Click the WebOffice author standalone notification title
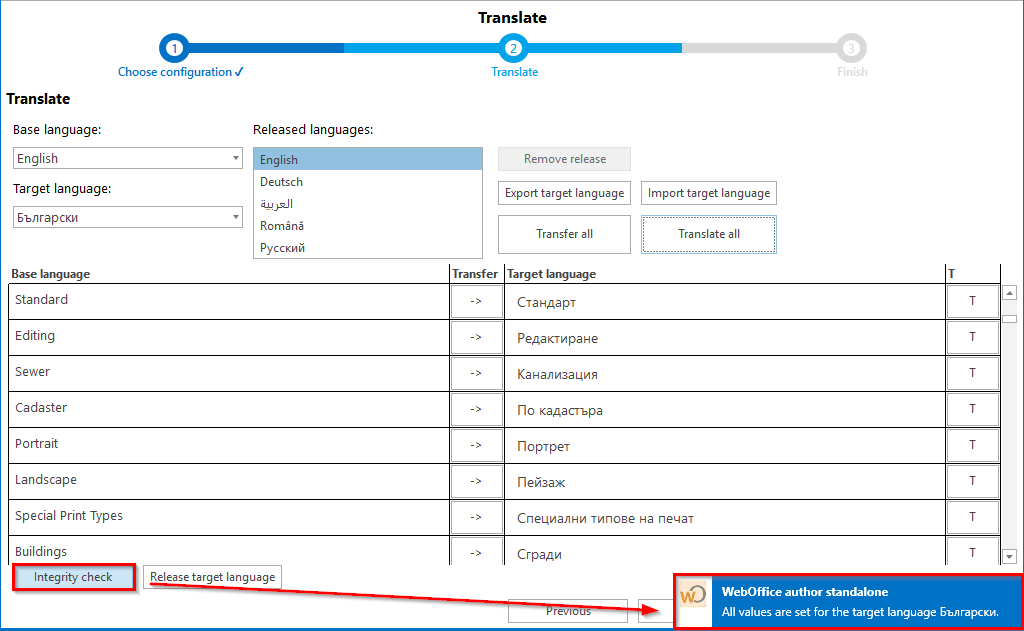The height and width of the screenshot is (631, 1024). (805, 592)
